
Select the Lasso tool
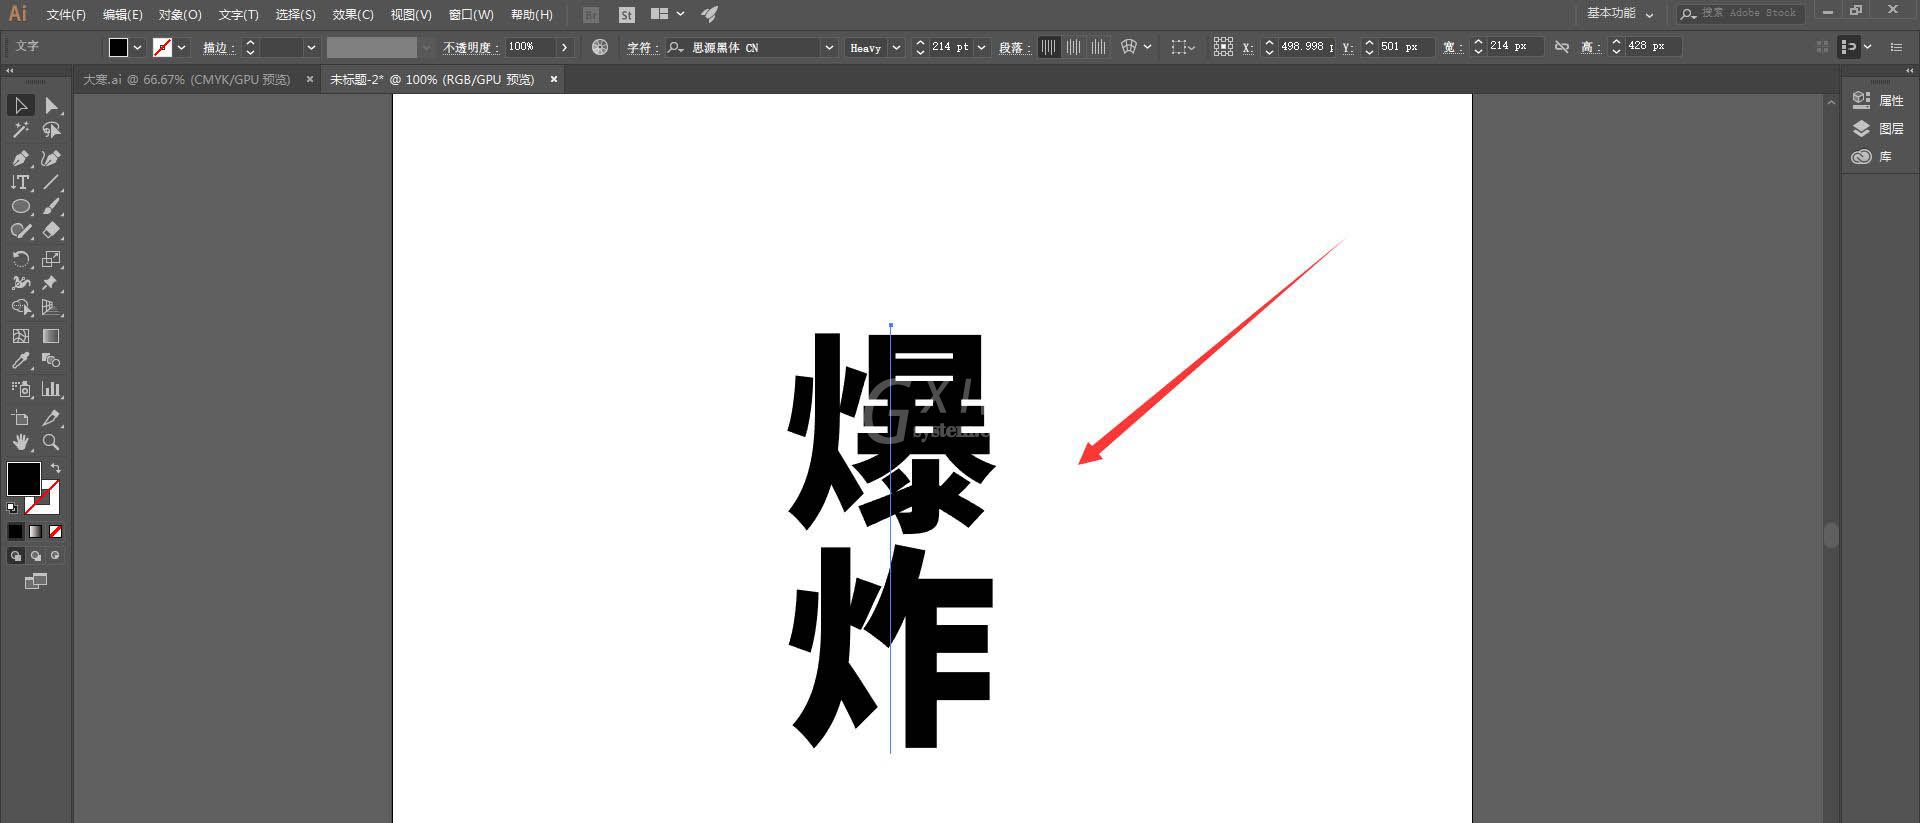pyautogui.click(x=51, y=130)
